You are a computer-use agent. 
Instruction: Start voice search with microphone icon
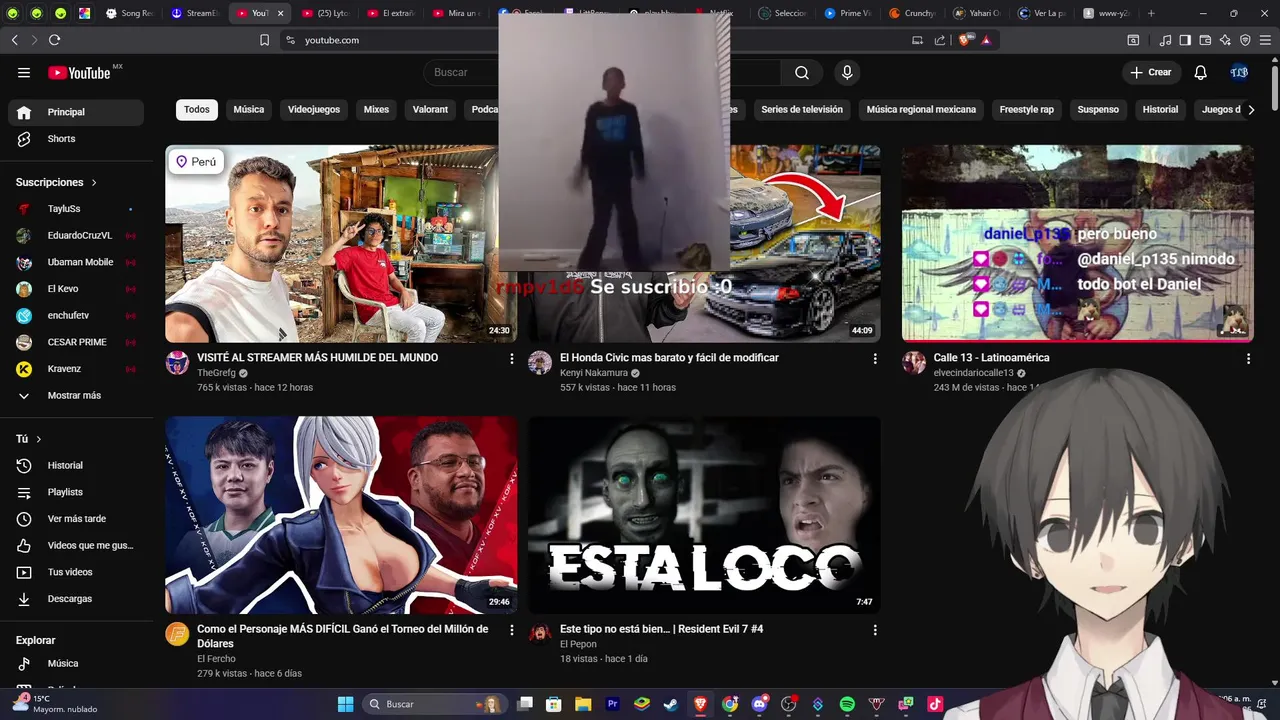847,72
